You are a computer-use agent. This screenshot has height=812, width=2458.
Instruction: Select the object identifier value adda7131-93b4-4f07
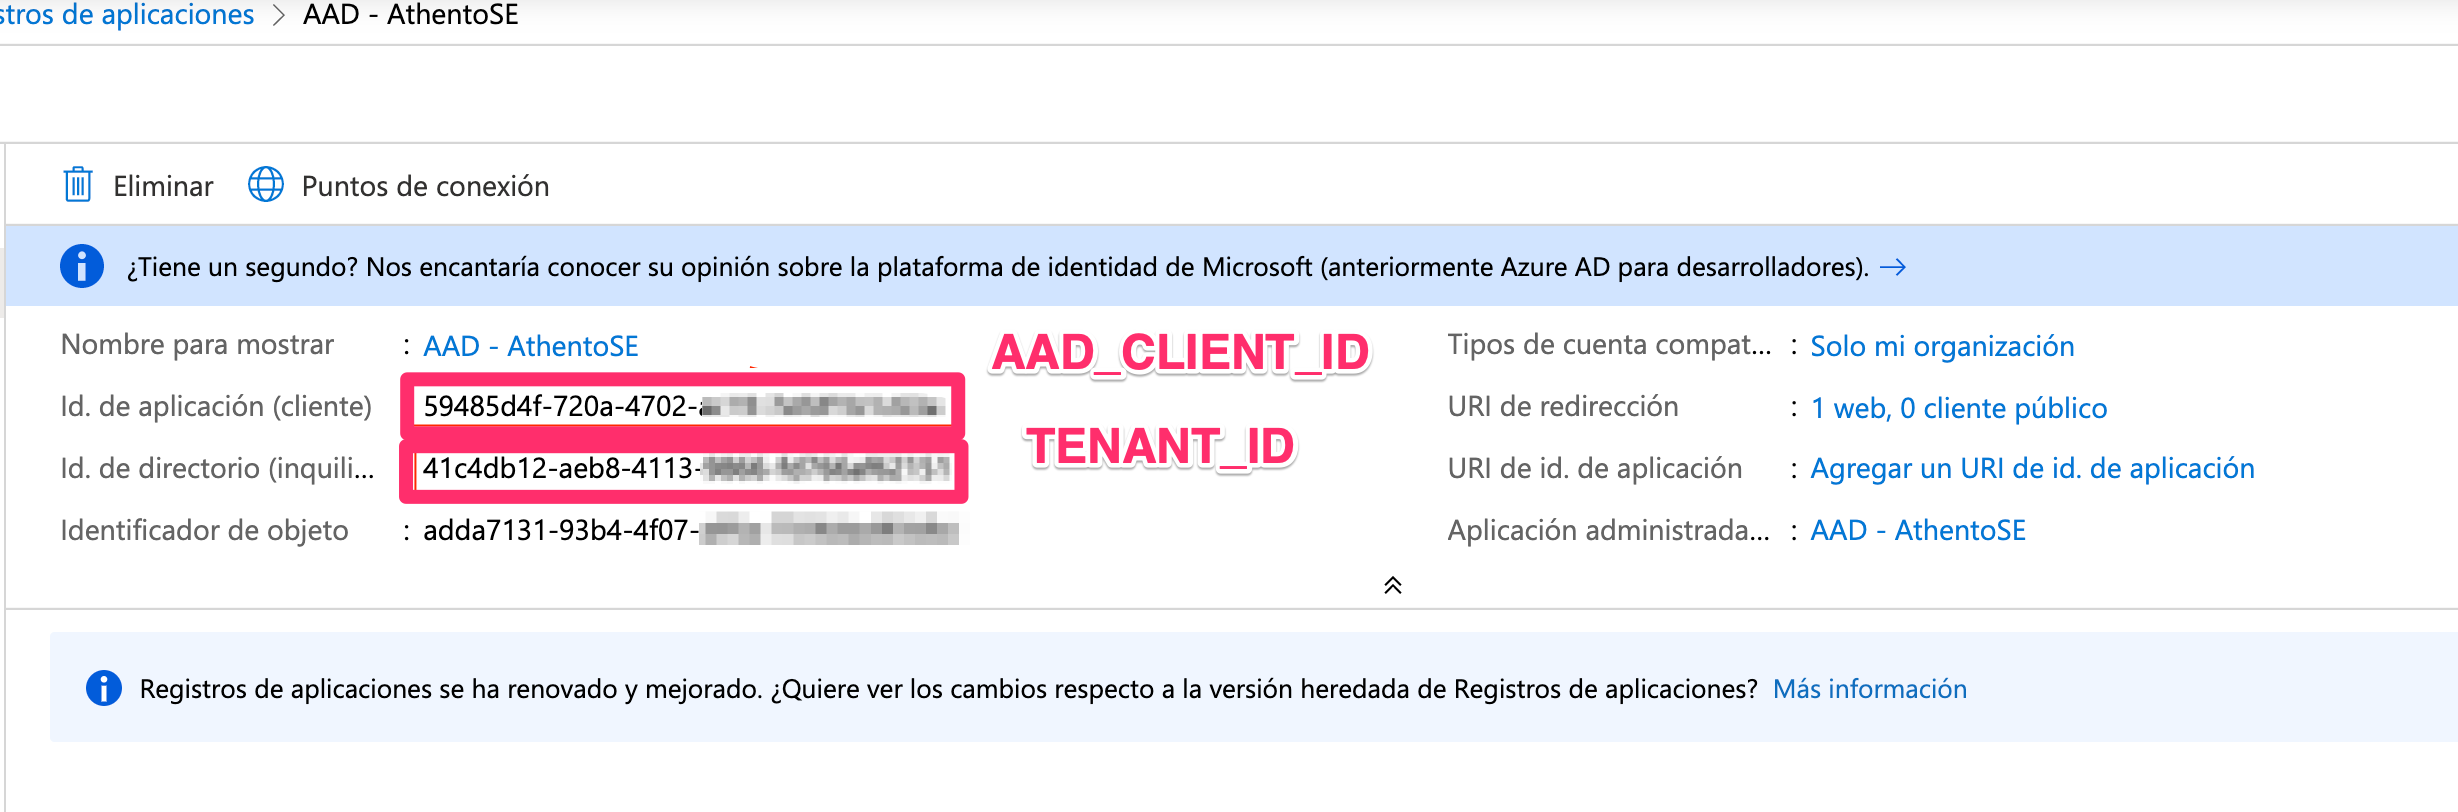(690, 530)
